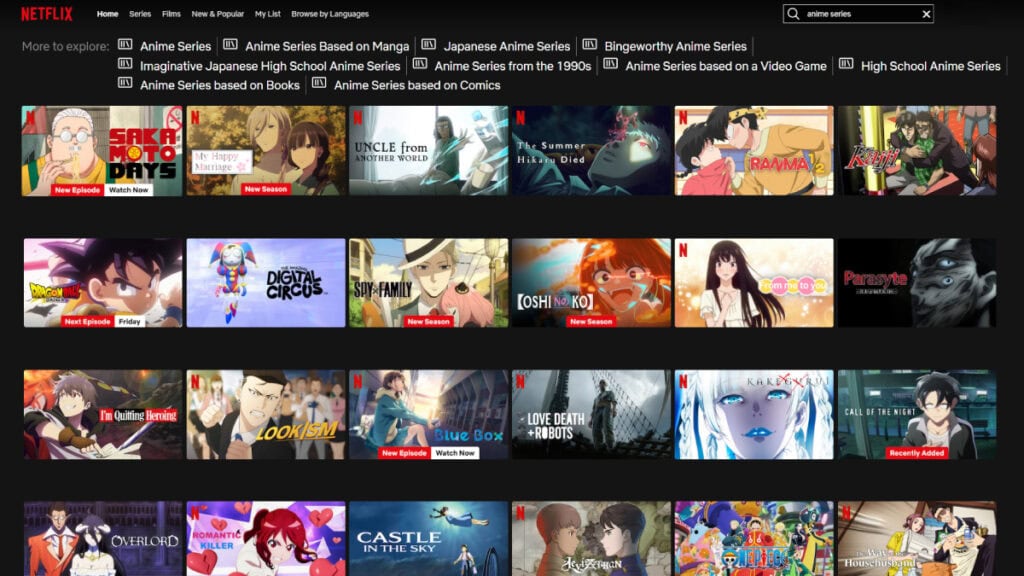Click the icon beside Anime Series based on a Video Game

[x=610, y=64]
